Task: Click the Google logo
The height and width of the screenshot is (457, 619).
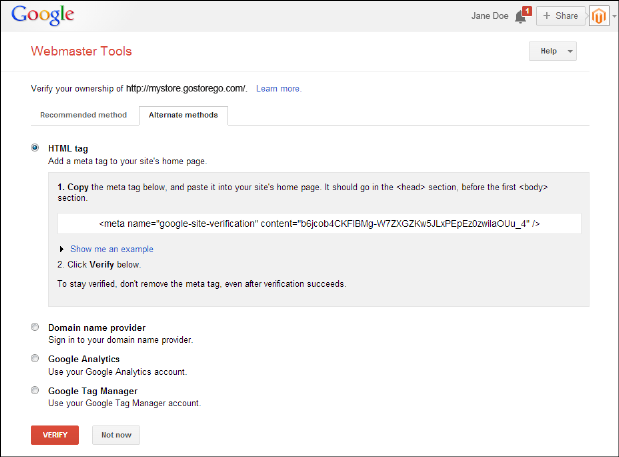Action: 41,16
